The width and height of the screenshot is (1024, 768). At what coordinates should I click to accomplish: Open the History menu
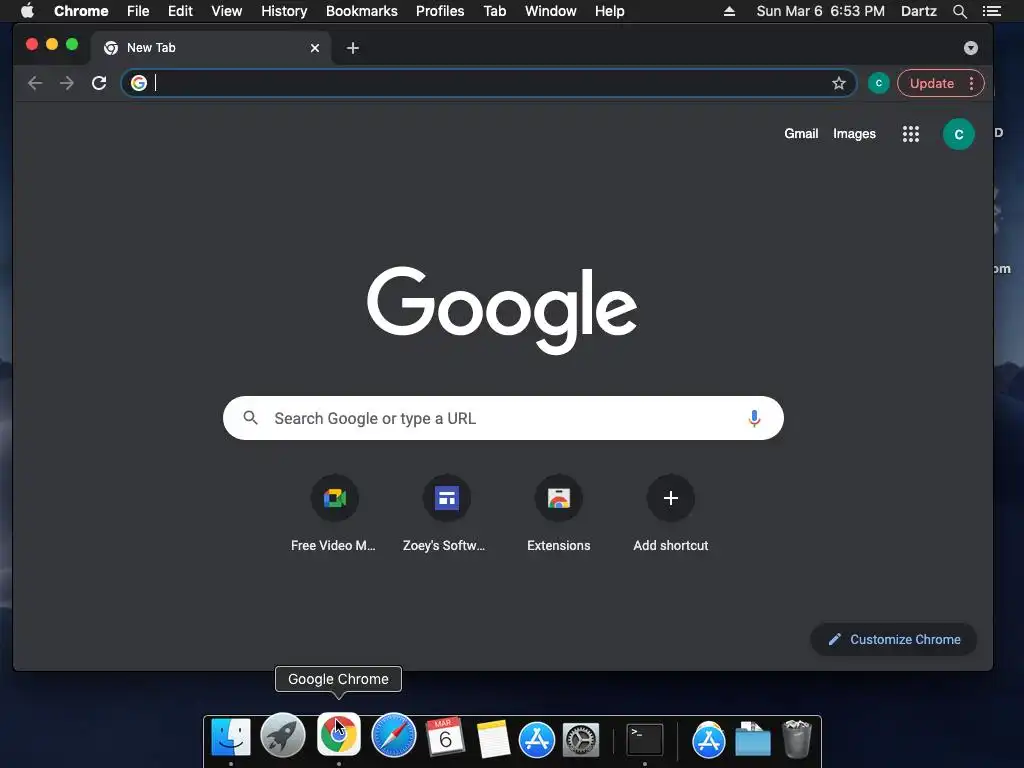[284, 11]
